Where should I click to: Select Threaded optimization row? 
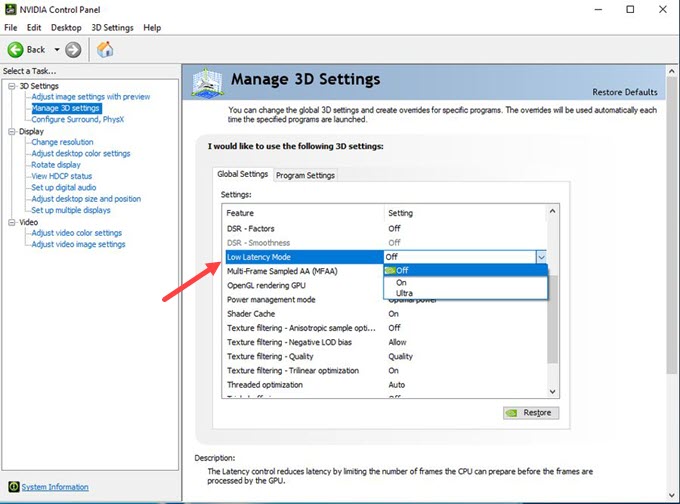[x=386, y=385]
